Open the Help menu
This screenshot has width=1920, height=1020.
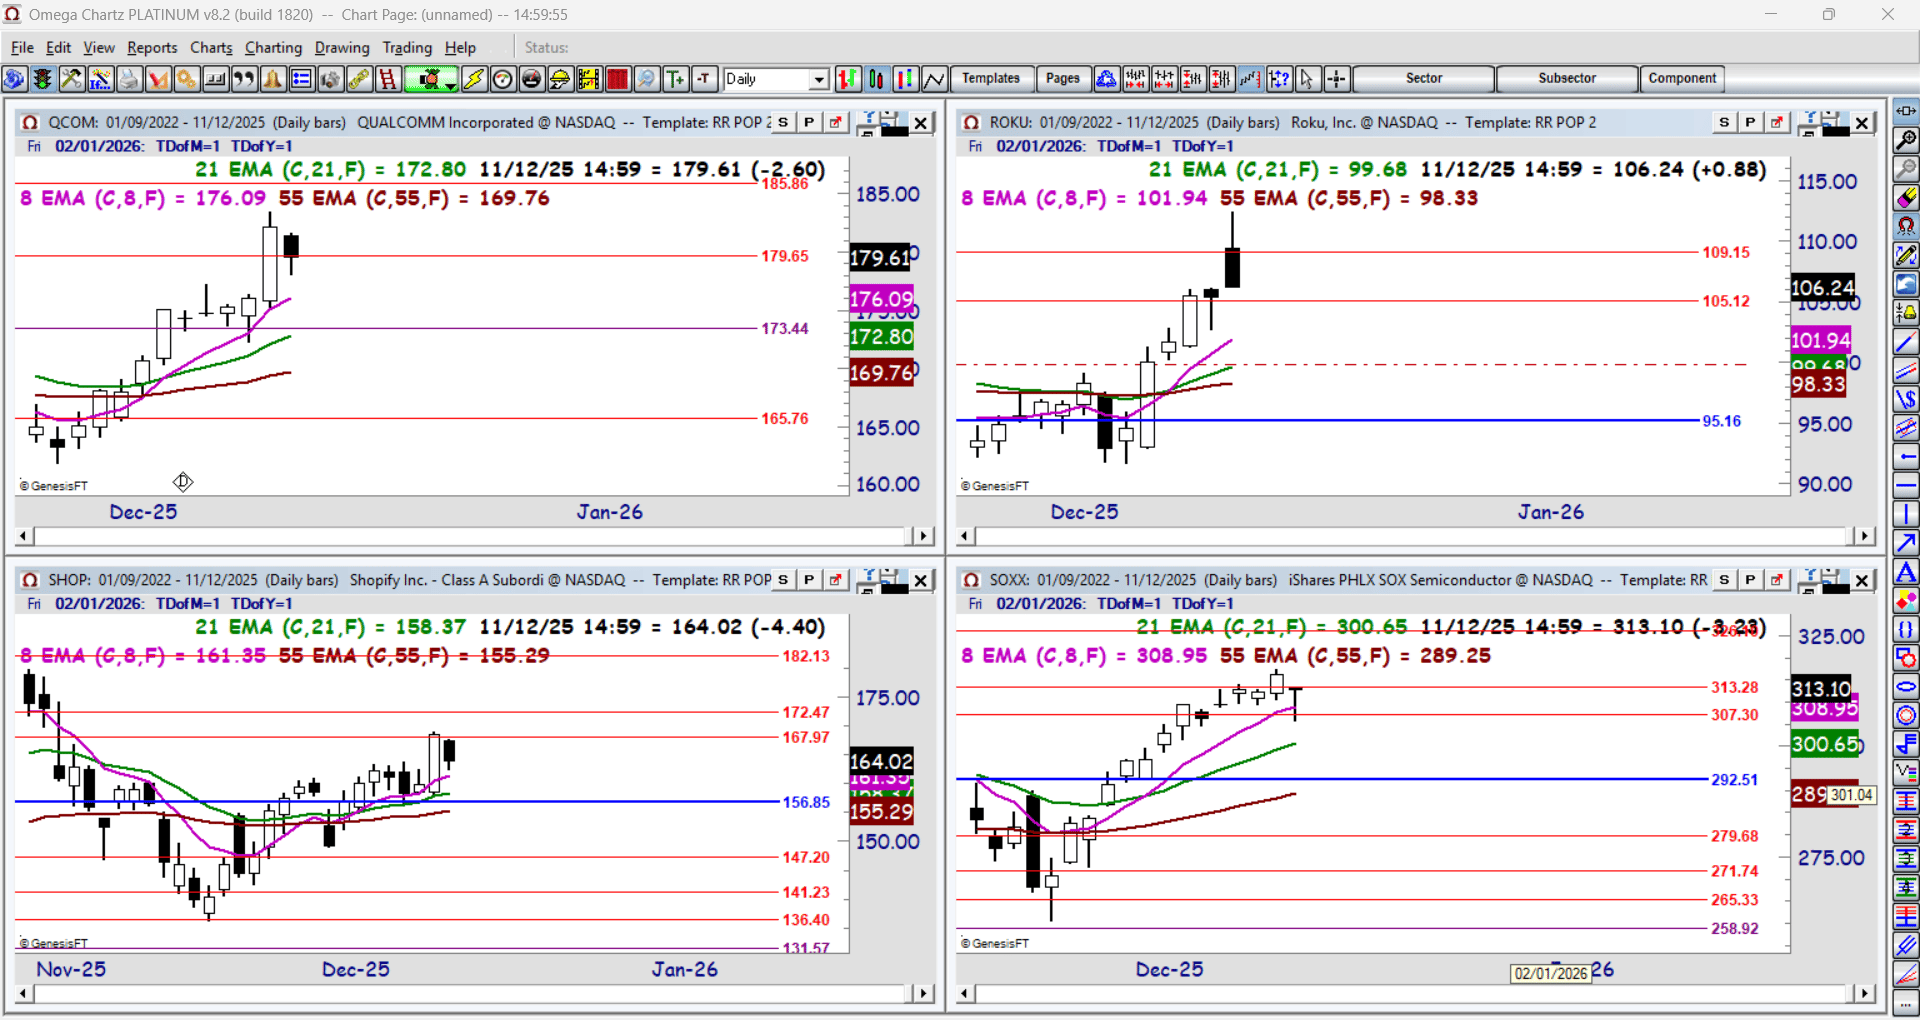coord(460,47)
